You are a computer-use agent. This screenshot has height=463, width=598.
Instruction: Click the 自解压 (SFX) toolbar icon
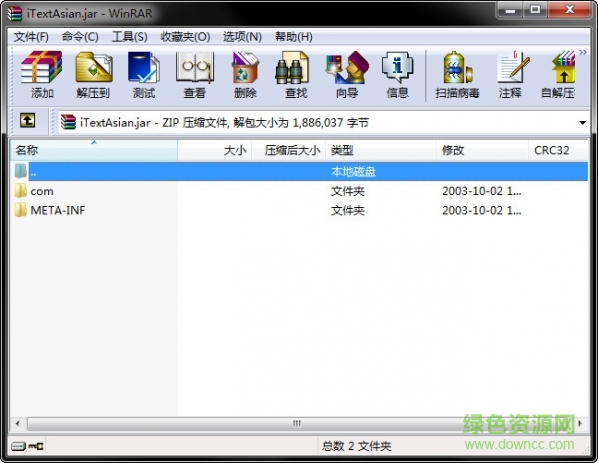pyautogui.click(x=558, y=76)
